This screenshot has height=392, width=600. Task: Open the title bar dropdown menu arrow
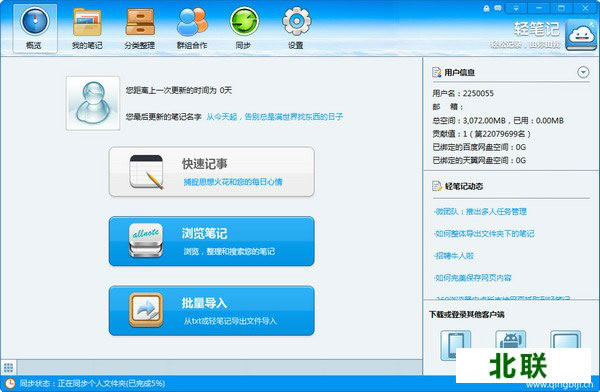pos(516,8)
